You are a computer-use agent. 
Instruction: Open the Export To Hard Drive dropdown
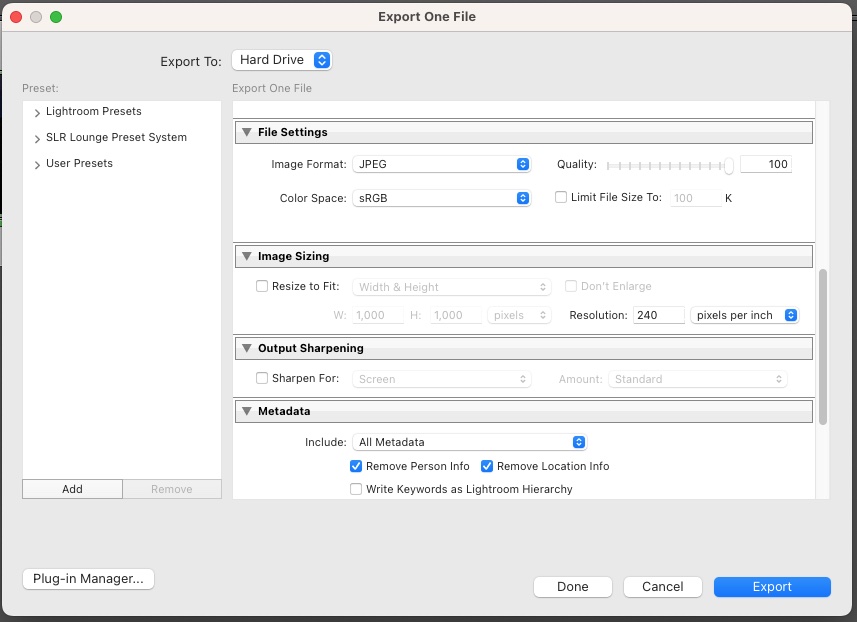click(281, 60)
